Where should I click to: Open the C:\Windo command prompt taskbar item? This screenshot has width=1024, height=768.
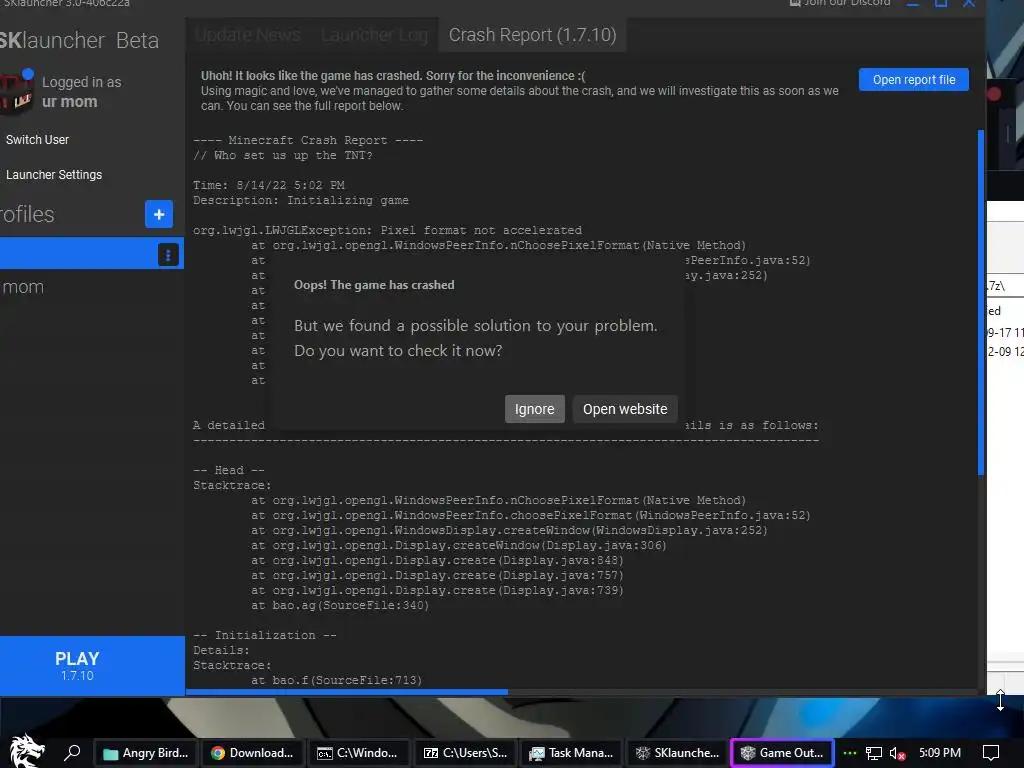click(358, 753)
